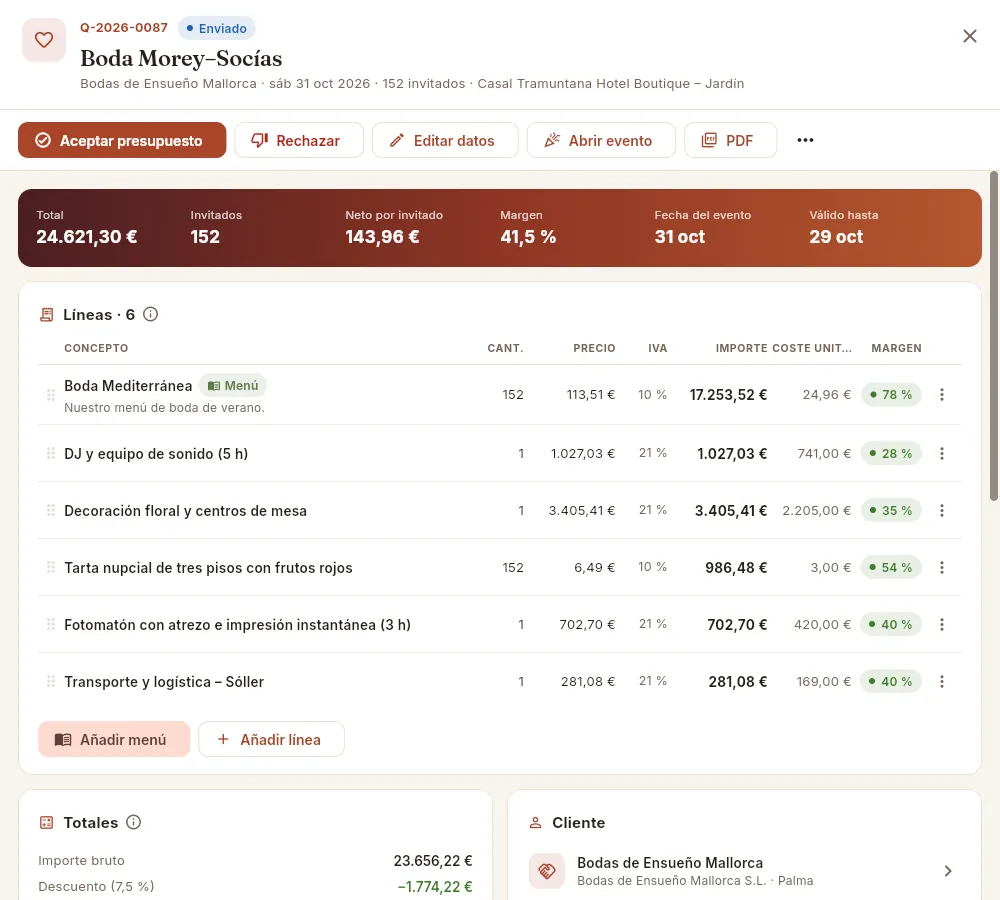
Task: Open row options for DJ y equipo de sonido
Action: pos(941,454)
